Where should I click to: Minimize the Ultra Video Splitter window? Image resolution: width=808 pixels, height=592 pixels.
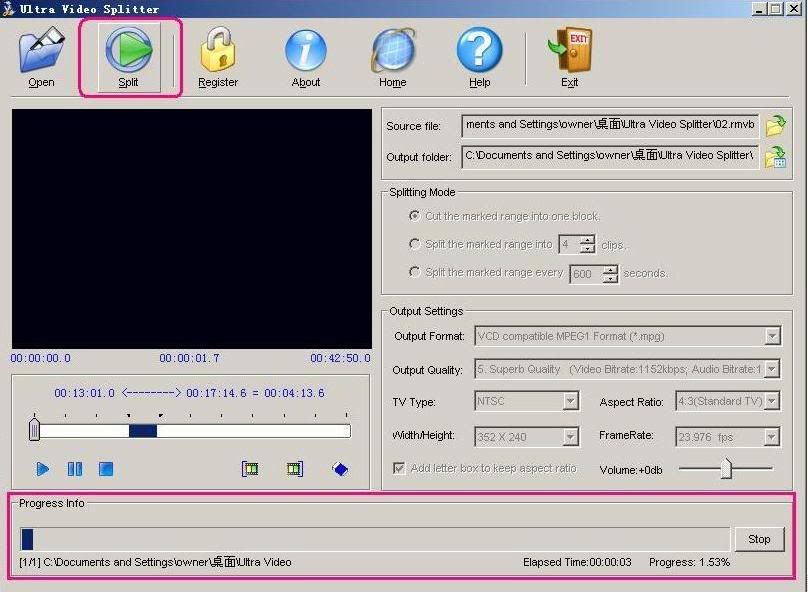tap(759, 9)
